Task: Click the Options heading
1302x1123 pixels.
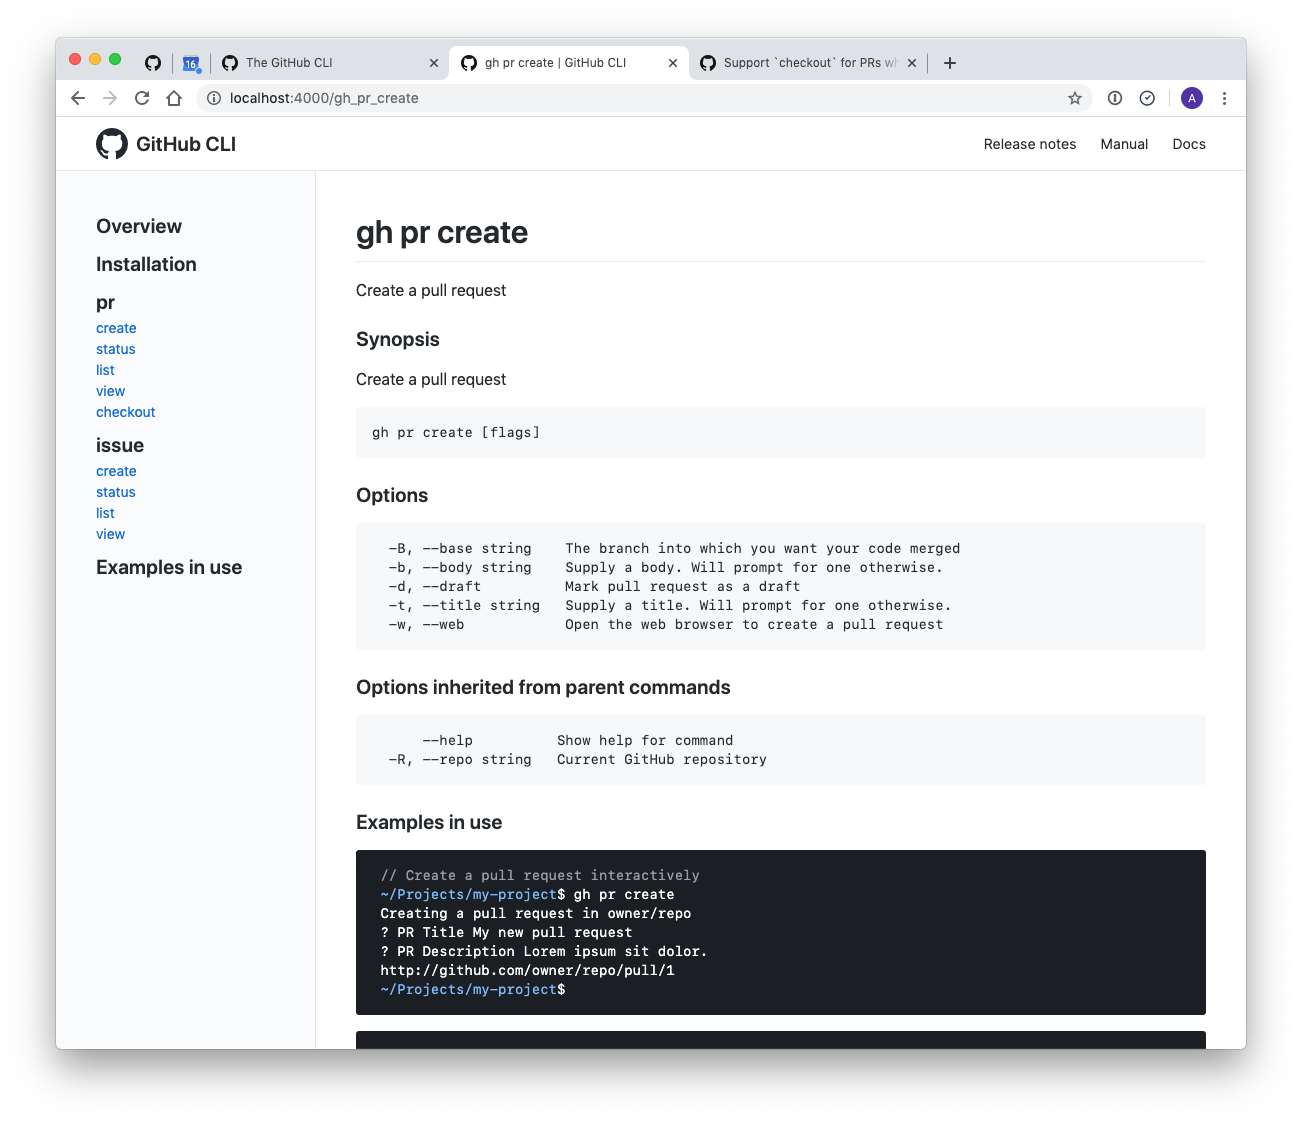Action: [392, 495]
